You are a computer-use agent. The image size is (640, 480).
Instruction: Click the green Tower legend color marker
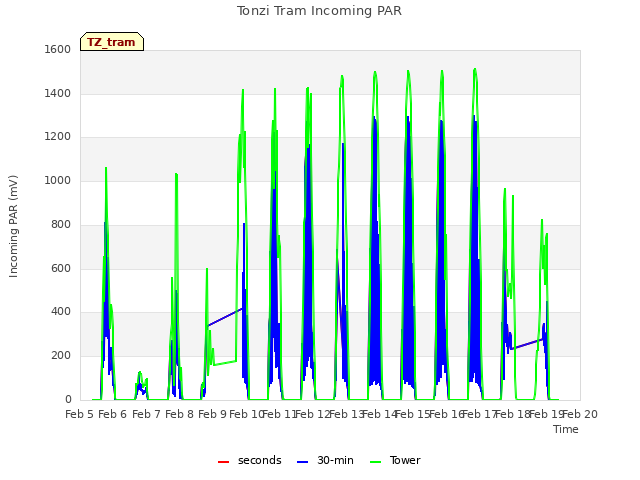[x=375, y=462]
